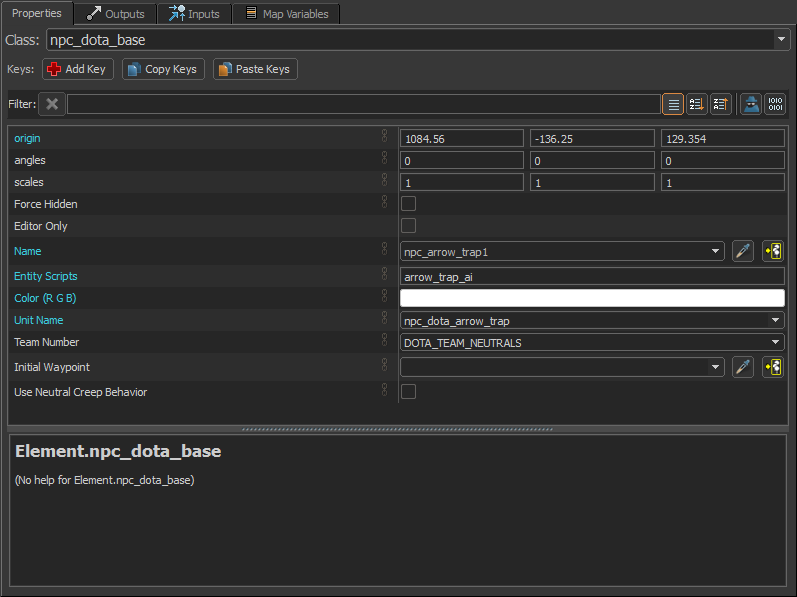The height and width of the screenshot is (597, 797).
Task: Check Use Neutral Creep Behavior
Action: (408, 392)
